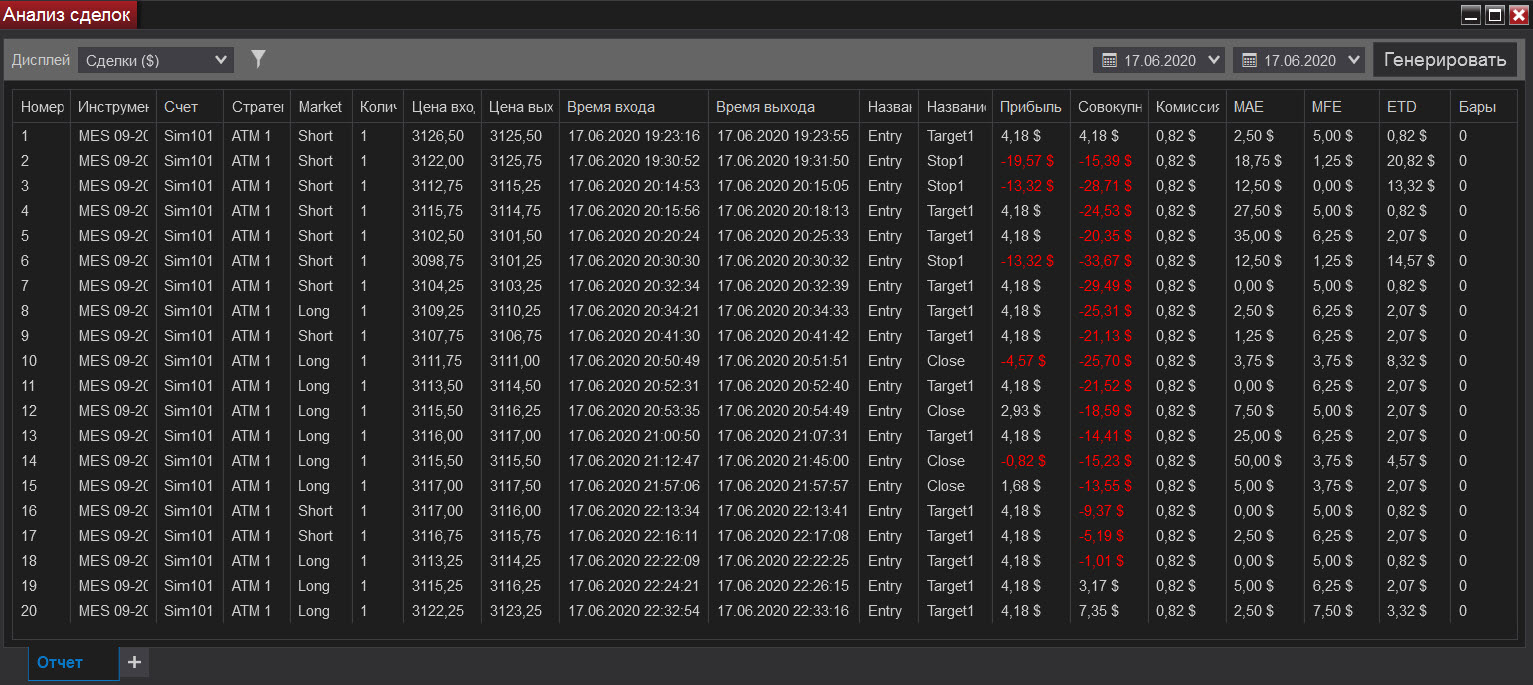
Task: Select exit time 17.06.2020 21:45:00
Action: 783,461
